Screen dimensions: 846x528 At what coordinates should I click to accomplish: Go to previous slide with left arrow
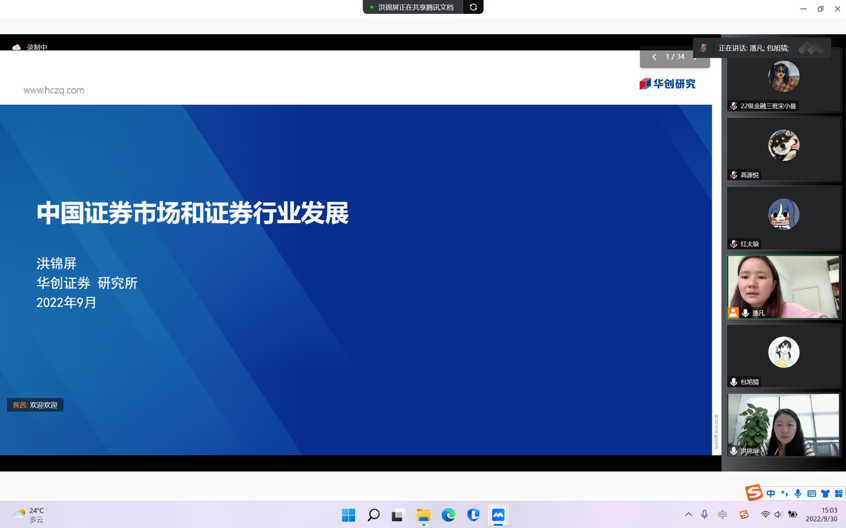[x=654, y=57]
